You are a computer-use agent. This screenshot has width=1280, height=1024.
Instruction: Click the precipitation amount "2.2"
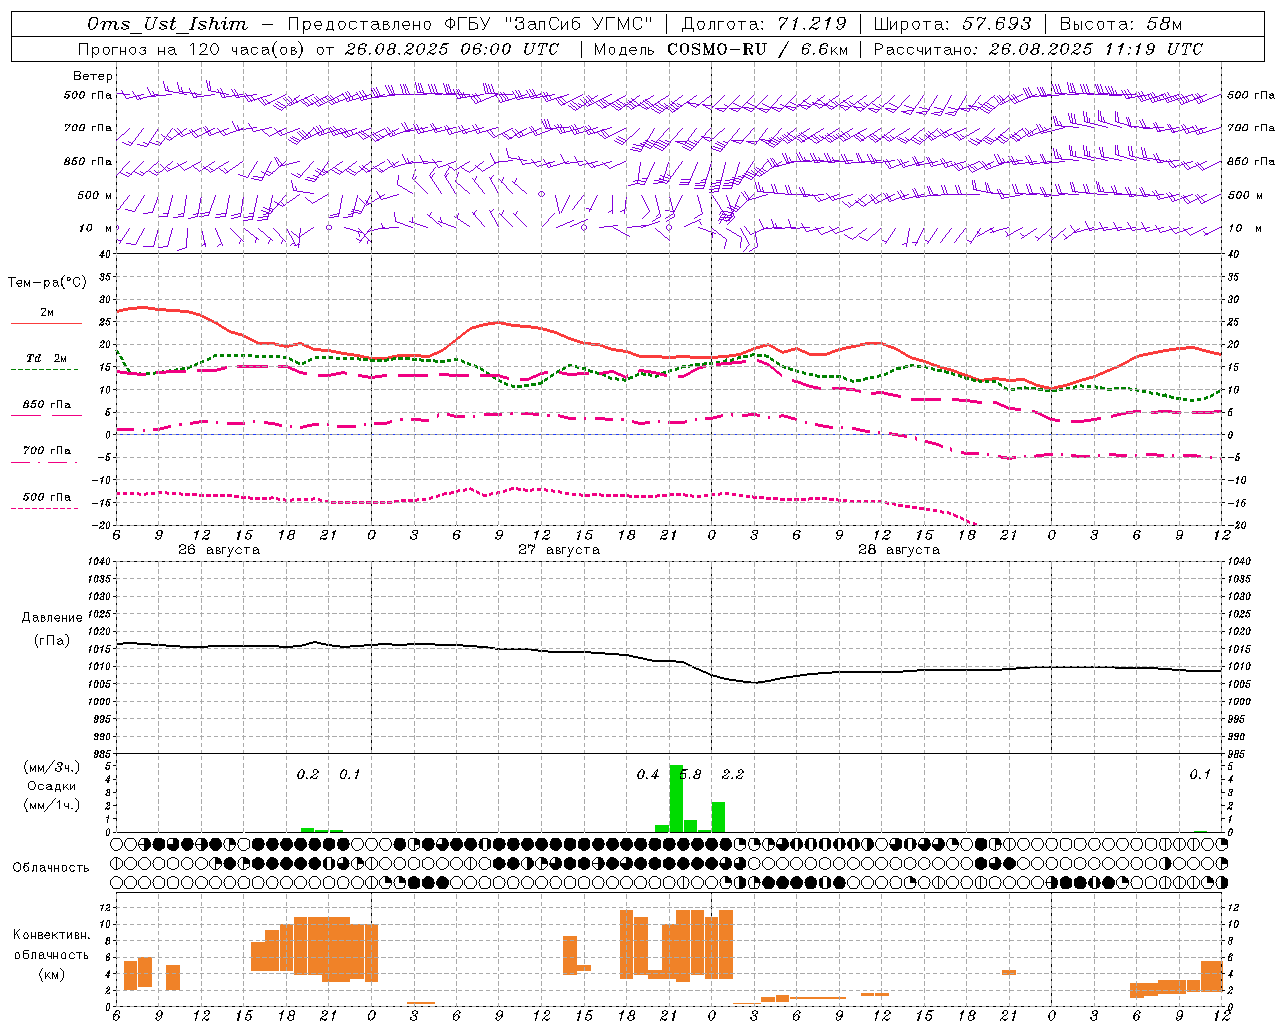pyautogui.click(x=733, y=774)
